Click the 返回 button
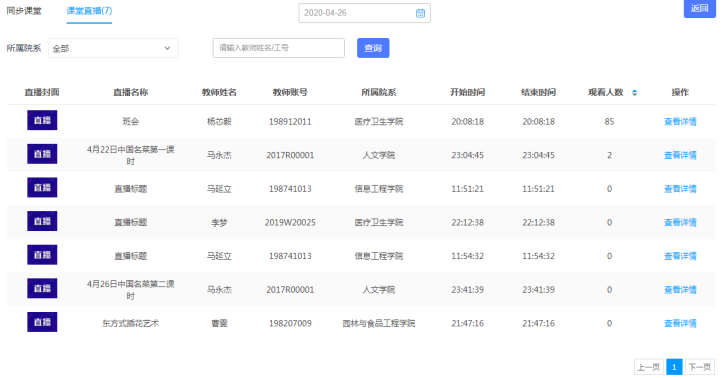Image resolution: width=723 pixels, height=378 pixels. (699, 8)
